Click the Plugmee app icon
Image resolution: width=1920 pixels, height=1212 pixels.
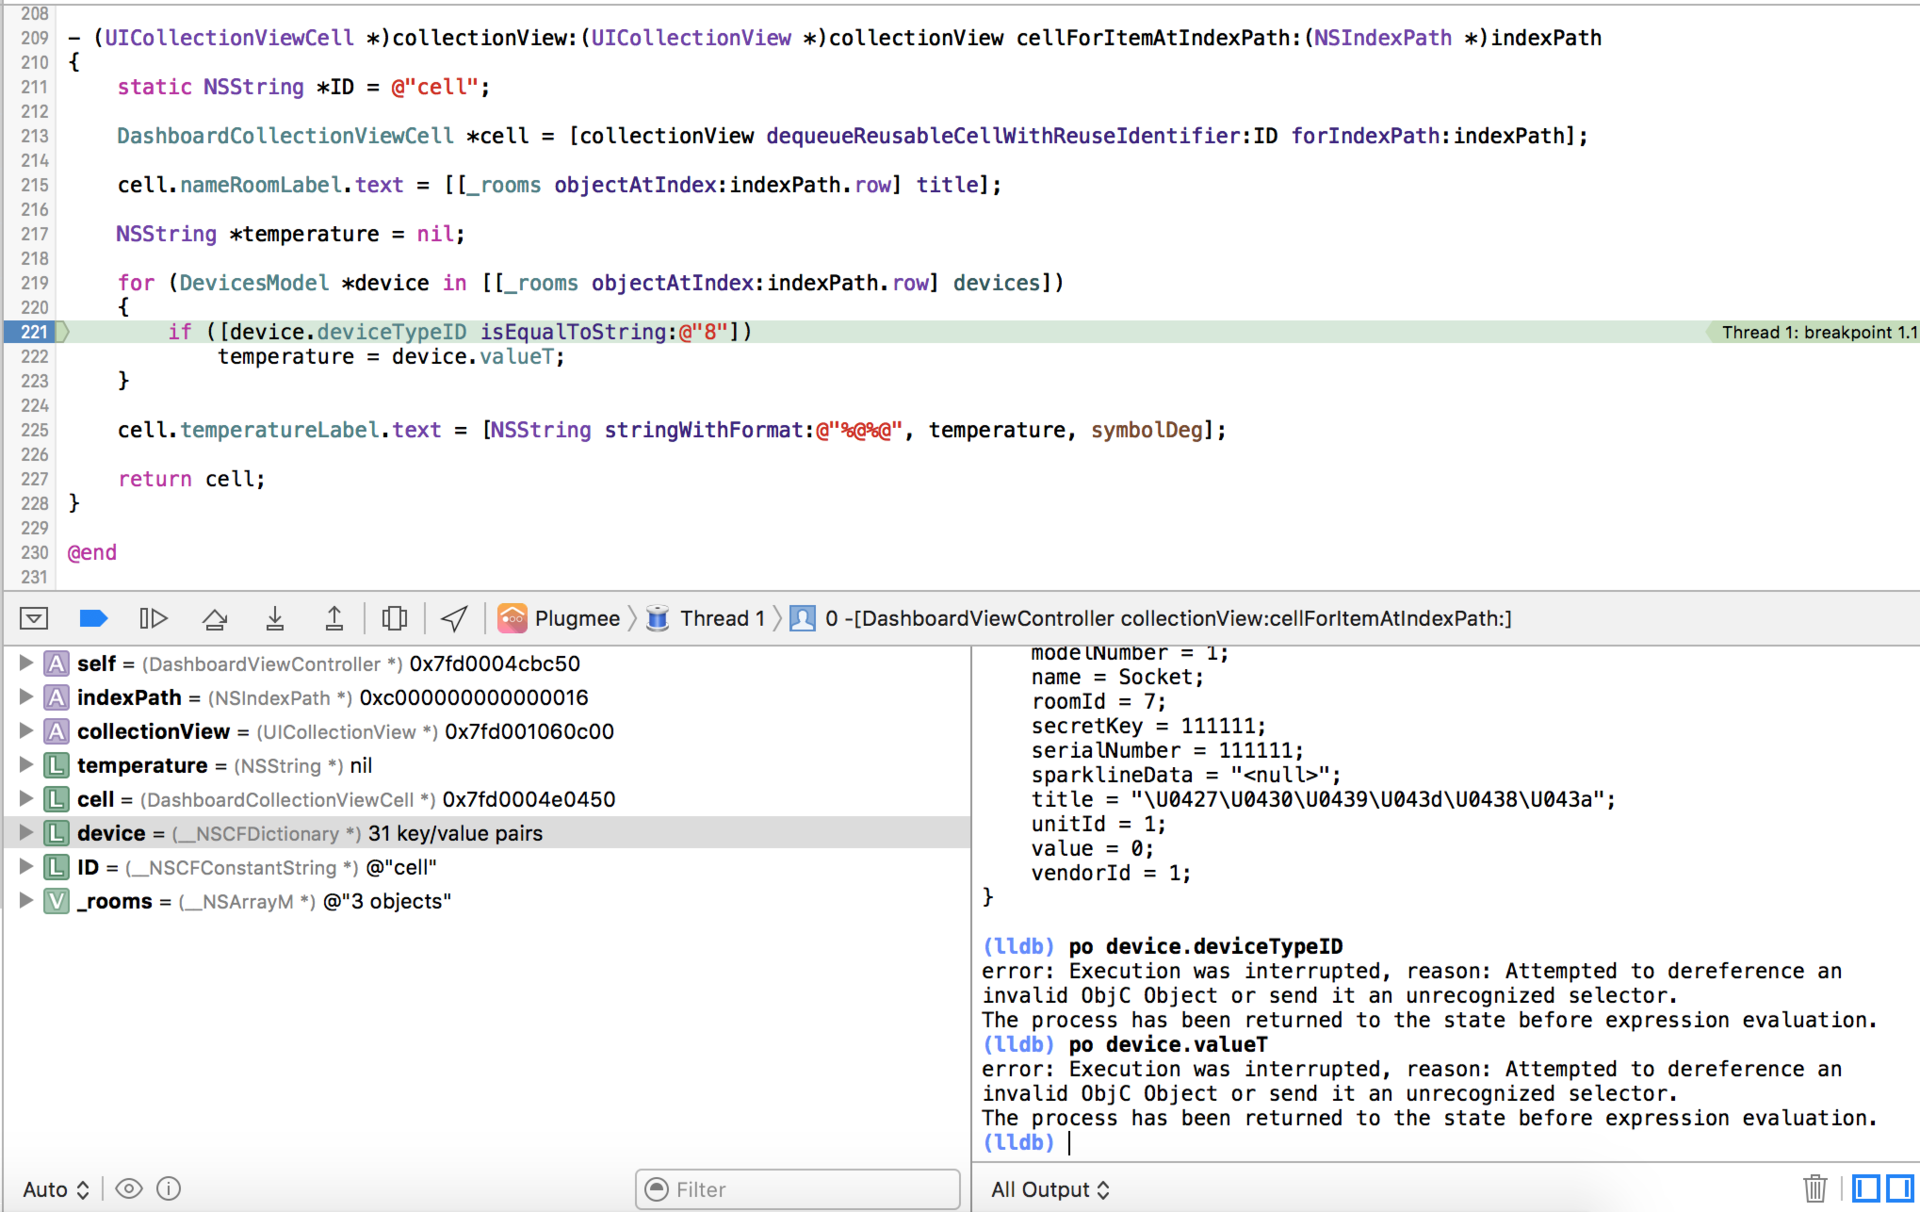click(x=512, y=618)
